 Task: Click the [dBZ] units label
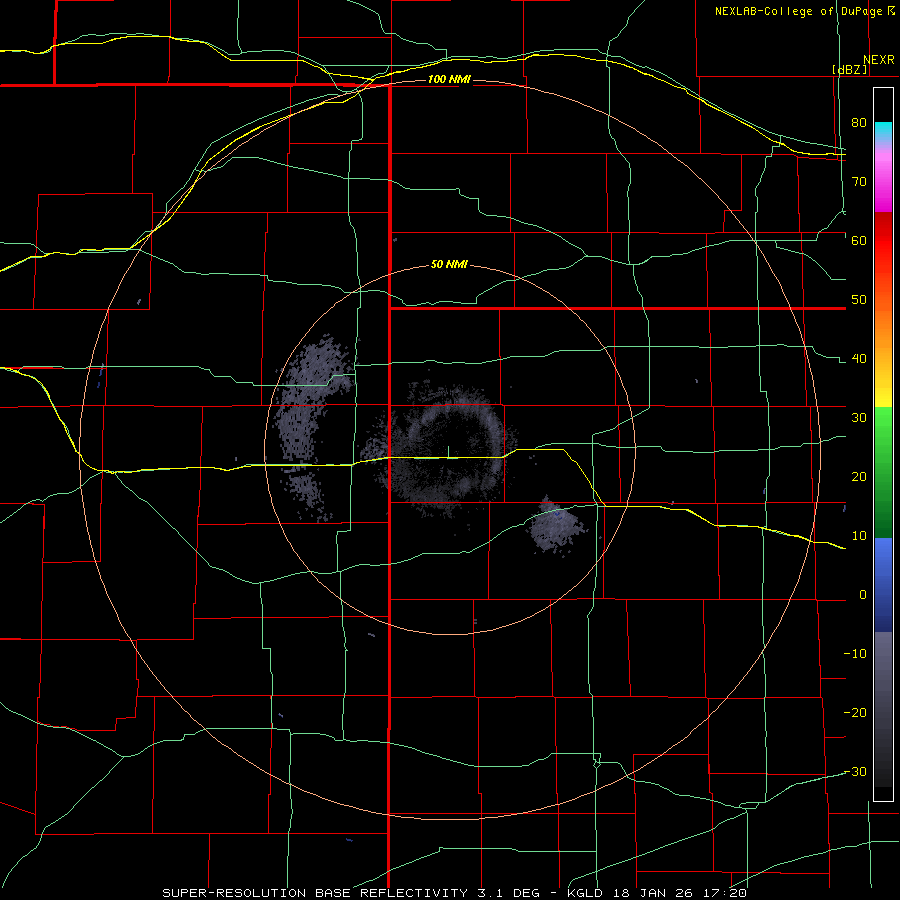(849, 69)
